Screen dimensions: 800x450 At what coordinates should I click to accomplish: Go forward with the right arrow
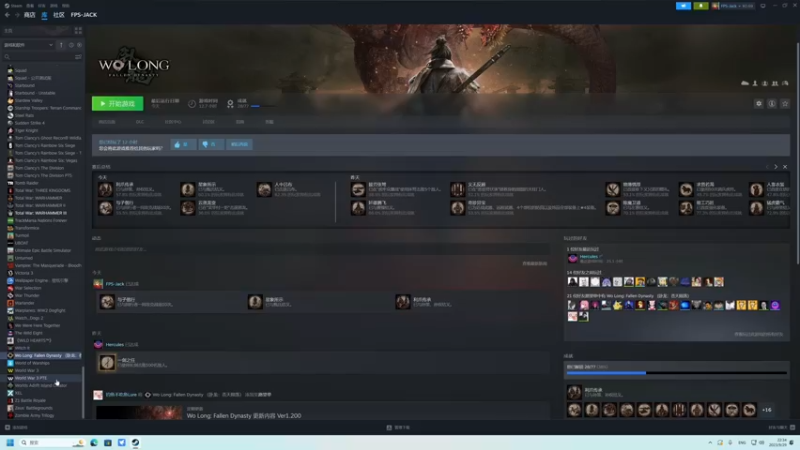17,15
